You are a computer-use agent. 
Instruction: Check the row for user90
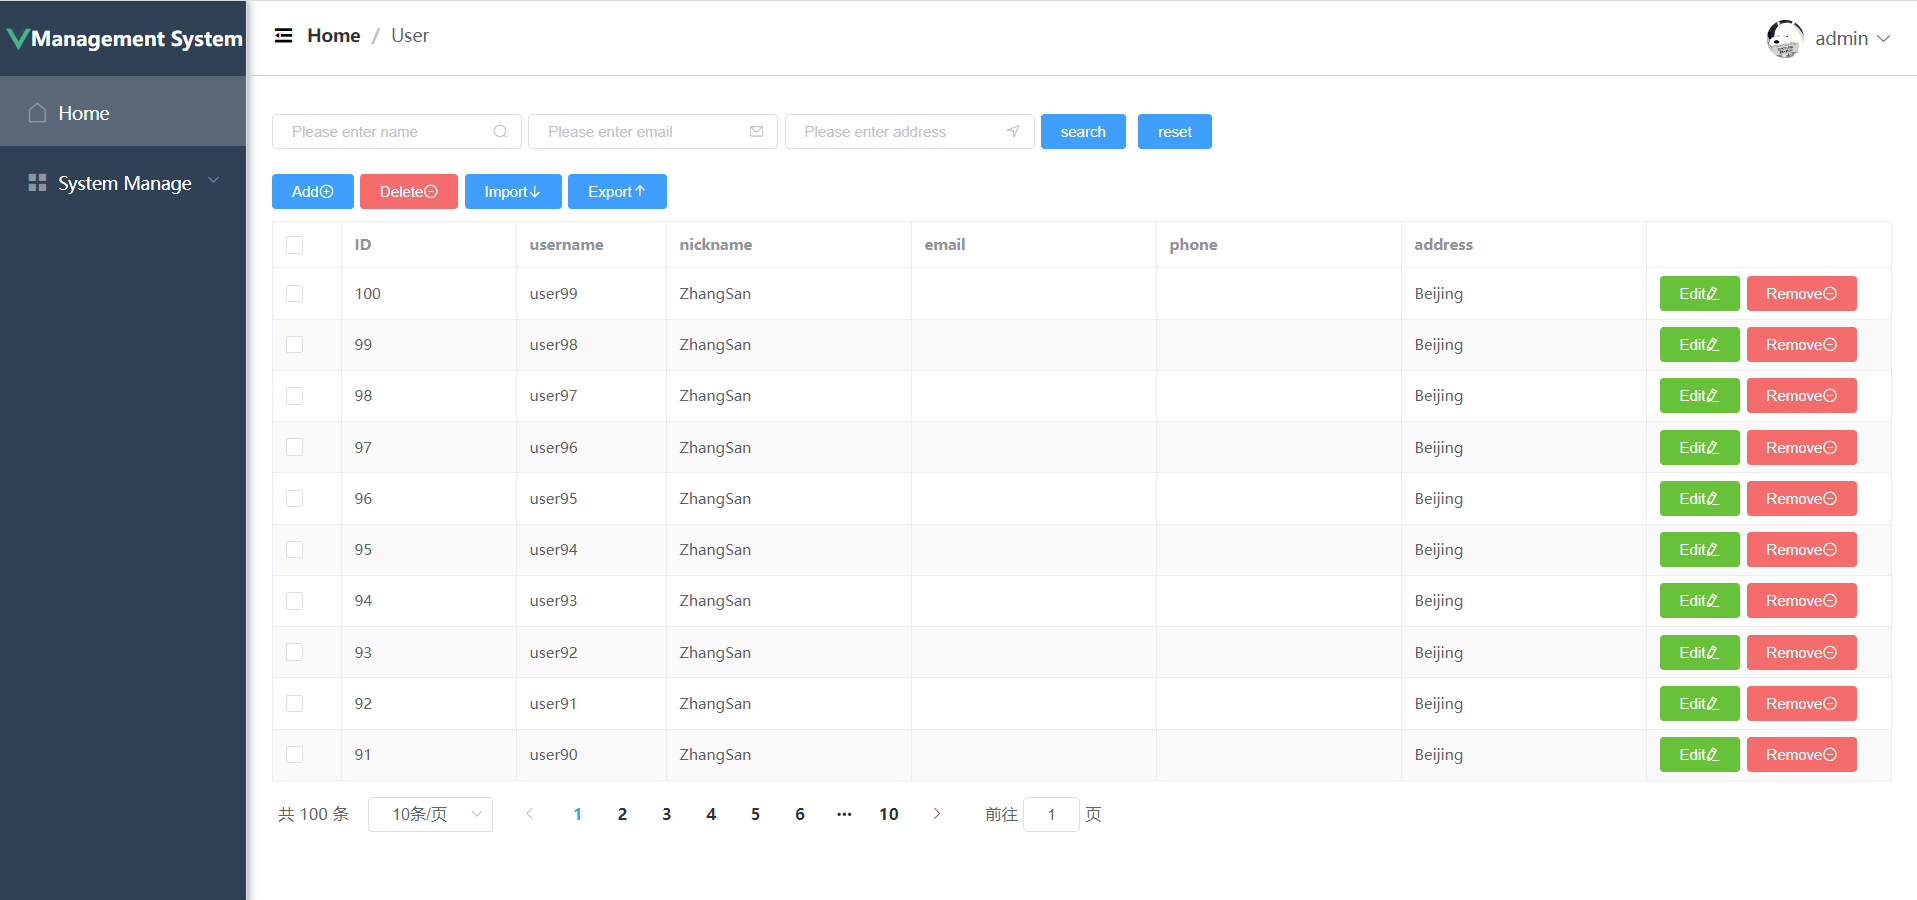[x=294, y=755]
